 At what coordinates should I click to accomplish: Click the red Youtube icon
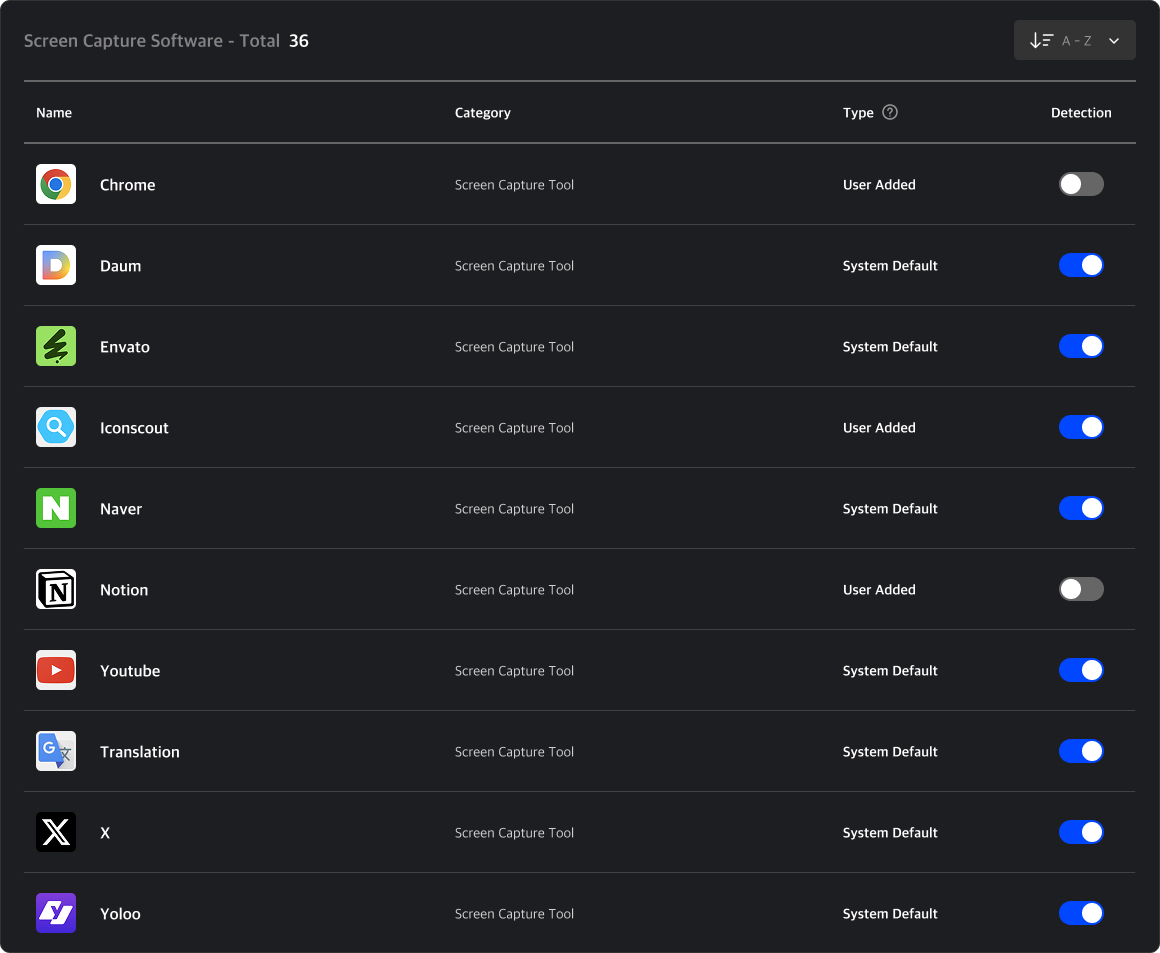tap(56, 670)
